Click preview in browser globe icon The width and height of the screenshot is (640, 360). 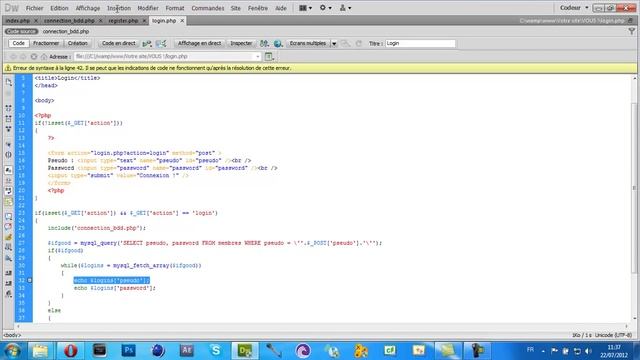click(278, 43)
